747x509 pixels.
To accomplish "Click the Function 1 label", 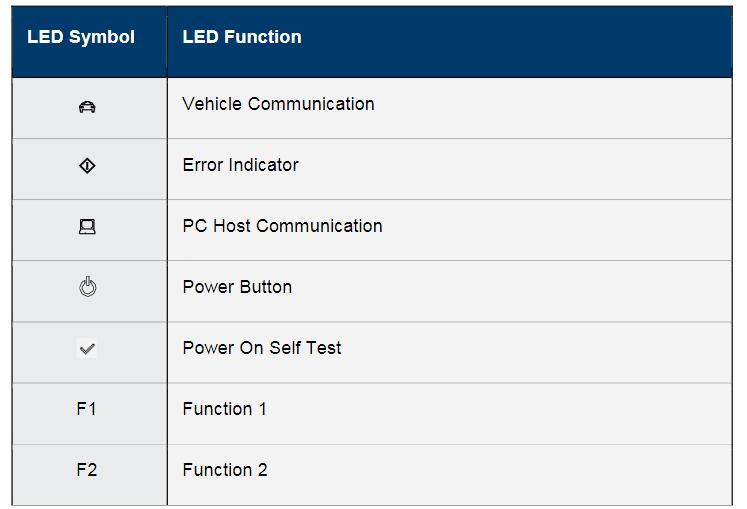I will coord(224,409).
